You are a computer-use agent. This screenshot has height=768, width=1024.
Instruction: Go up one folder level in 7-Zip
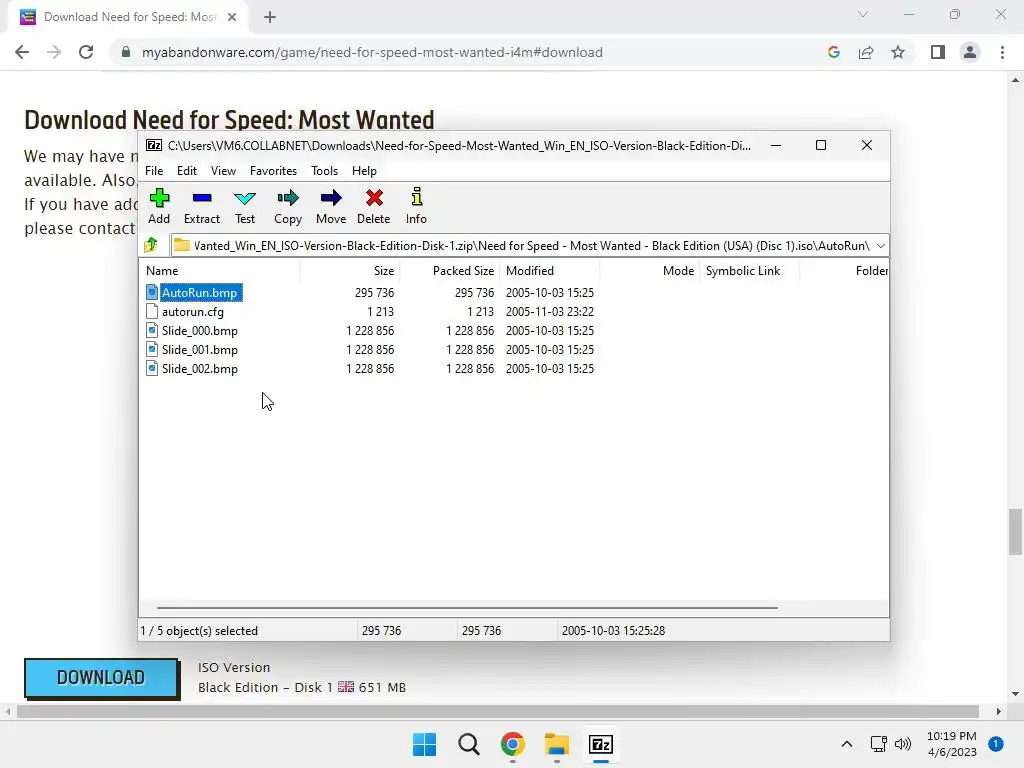pyautogui.click(x=152, y=246)
